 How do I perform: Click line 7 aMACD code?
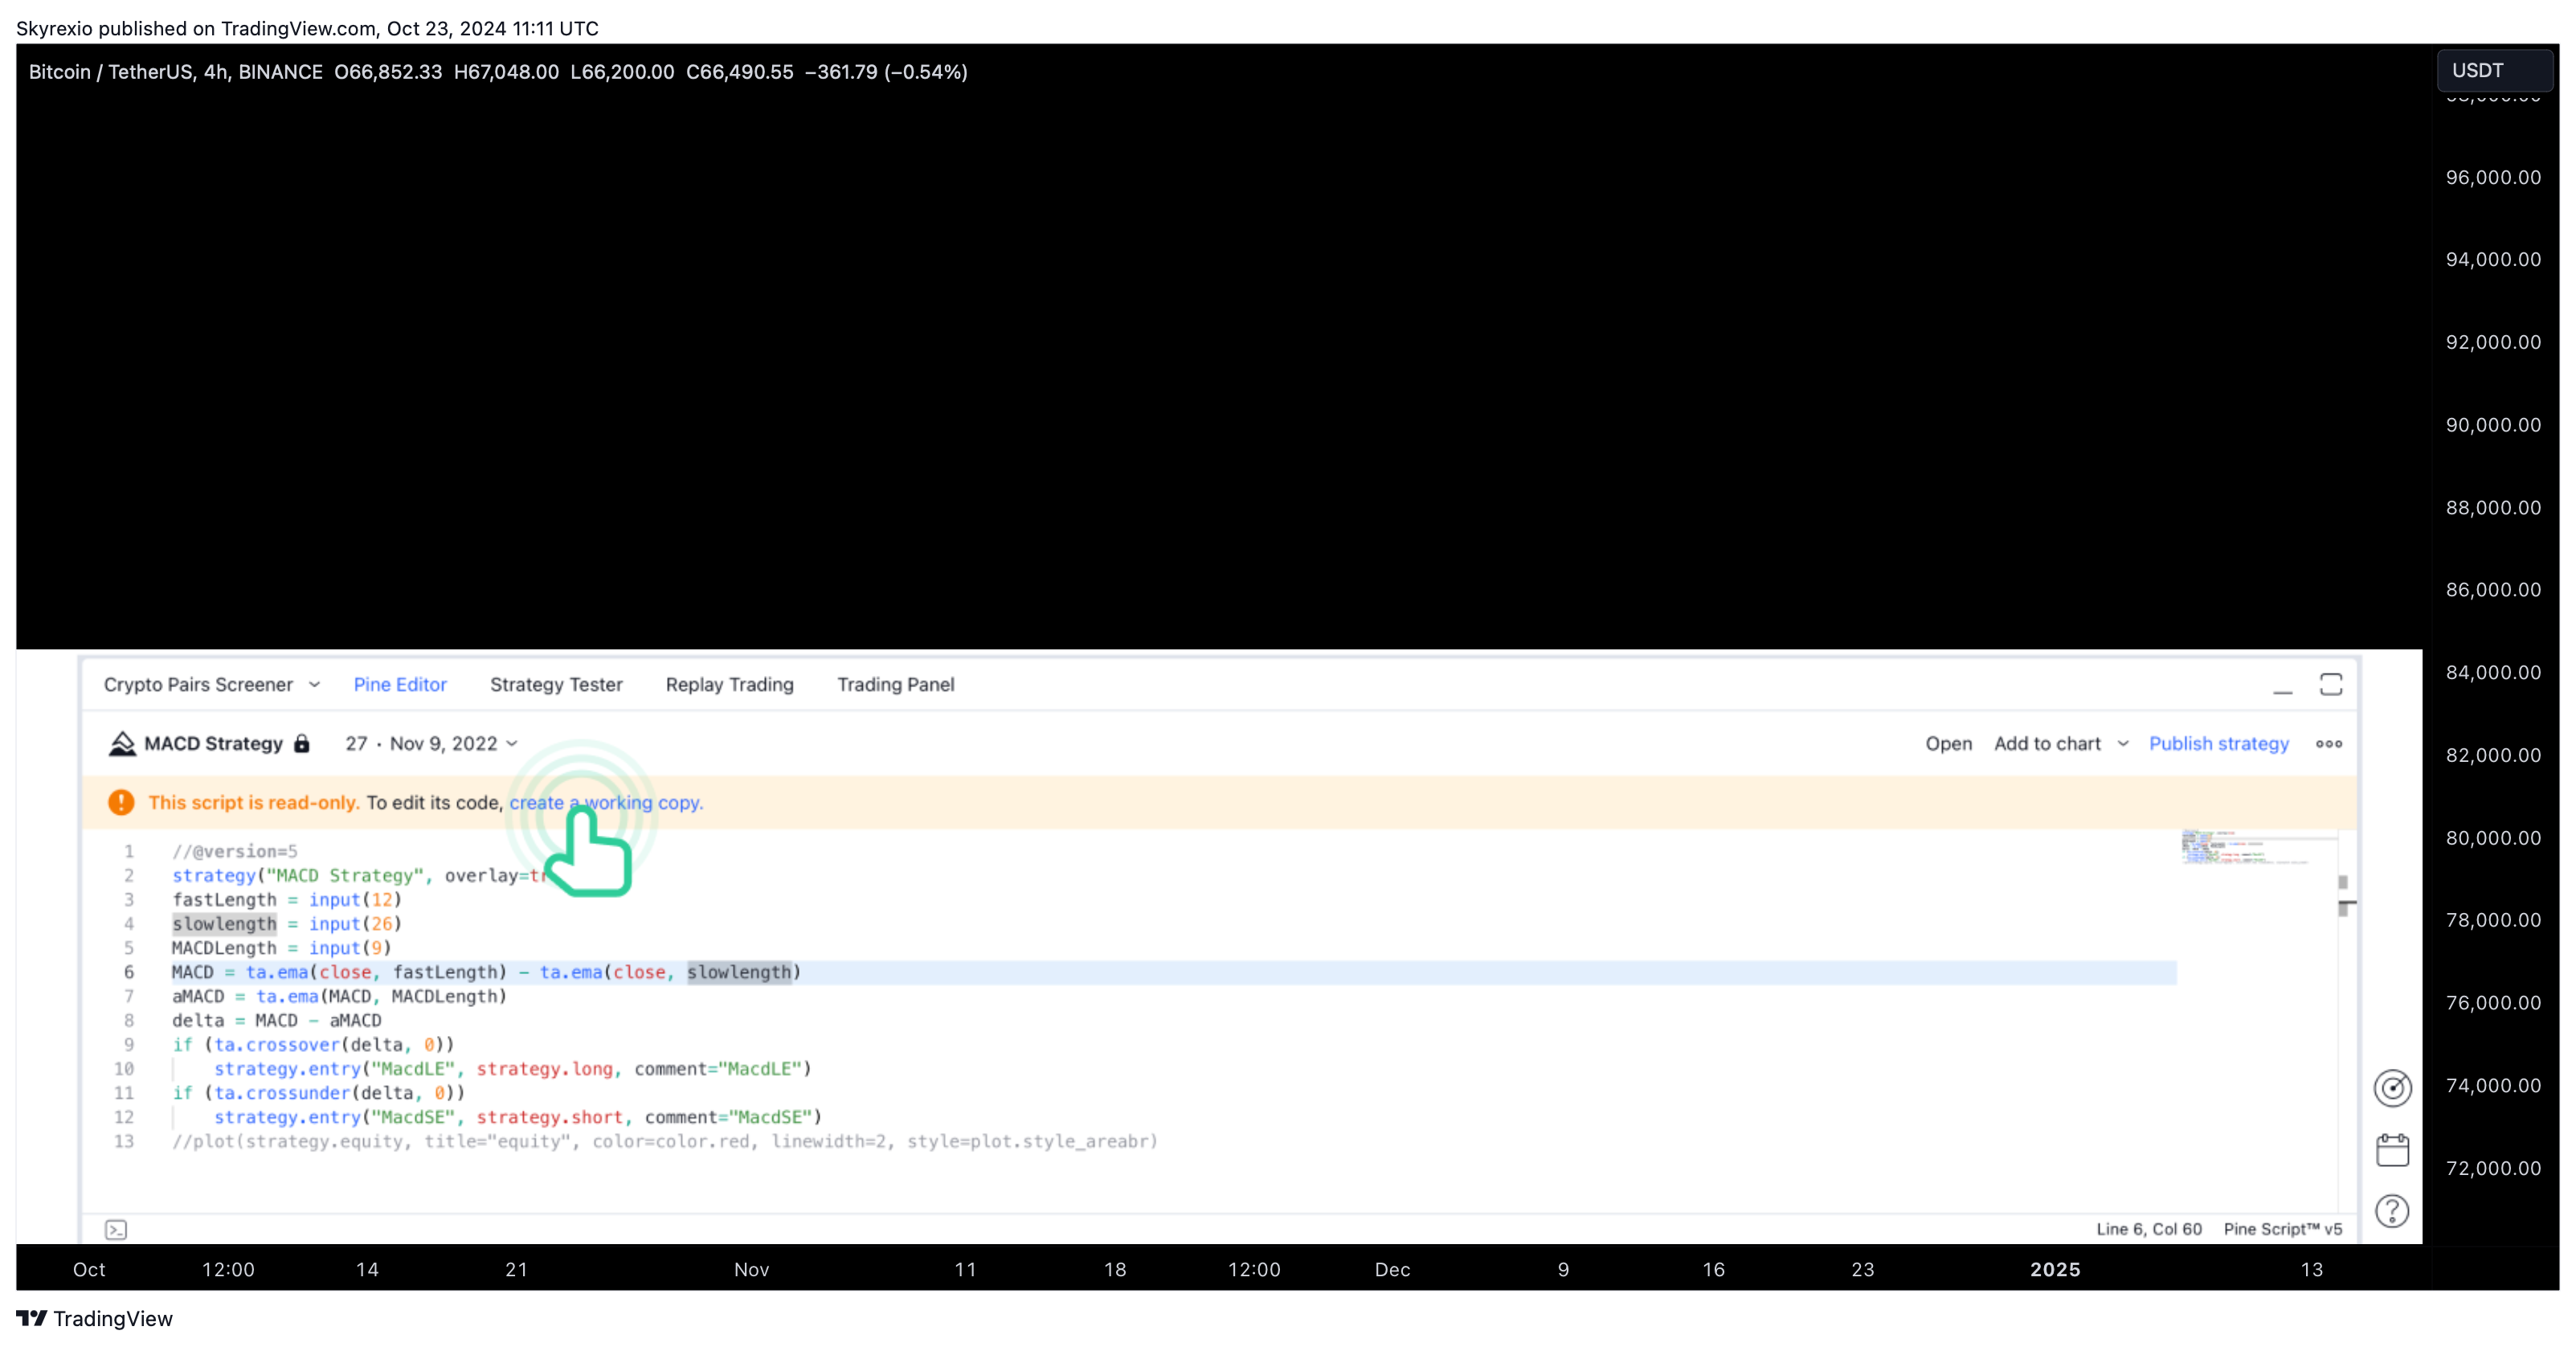coord(339,997)
